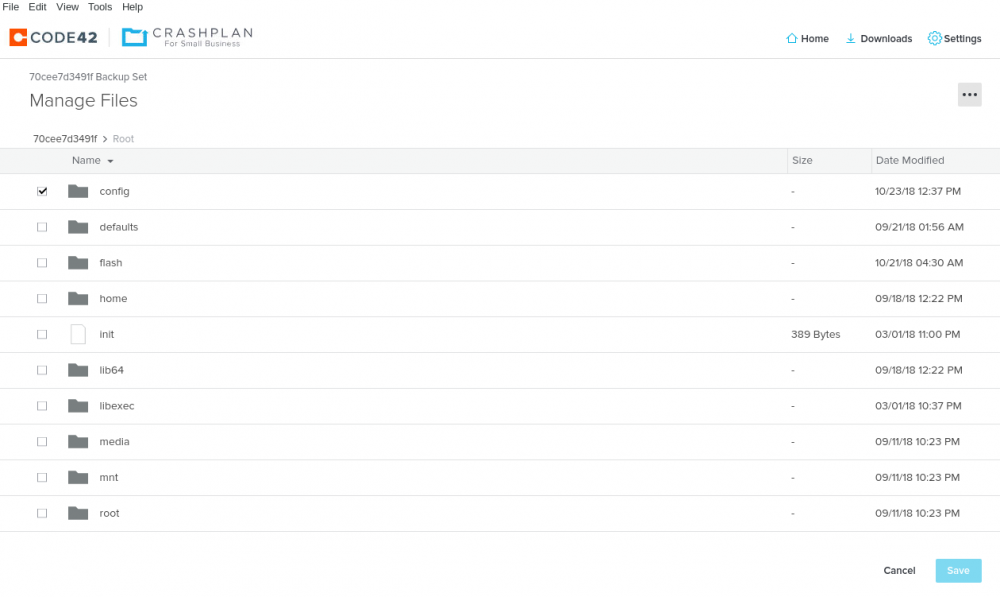Viewport: 1000px width, 597px height.
Task: Click the Save button
Action: tap(958, 571)
